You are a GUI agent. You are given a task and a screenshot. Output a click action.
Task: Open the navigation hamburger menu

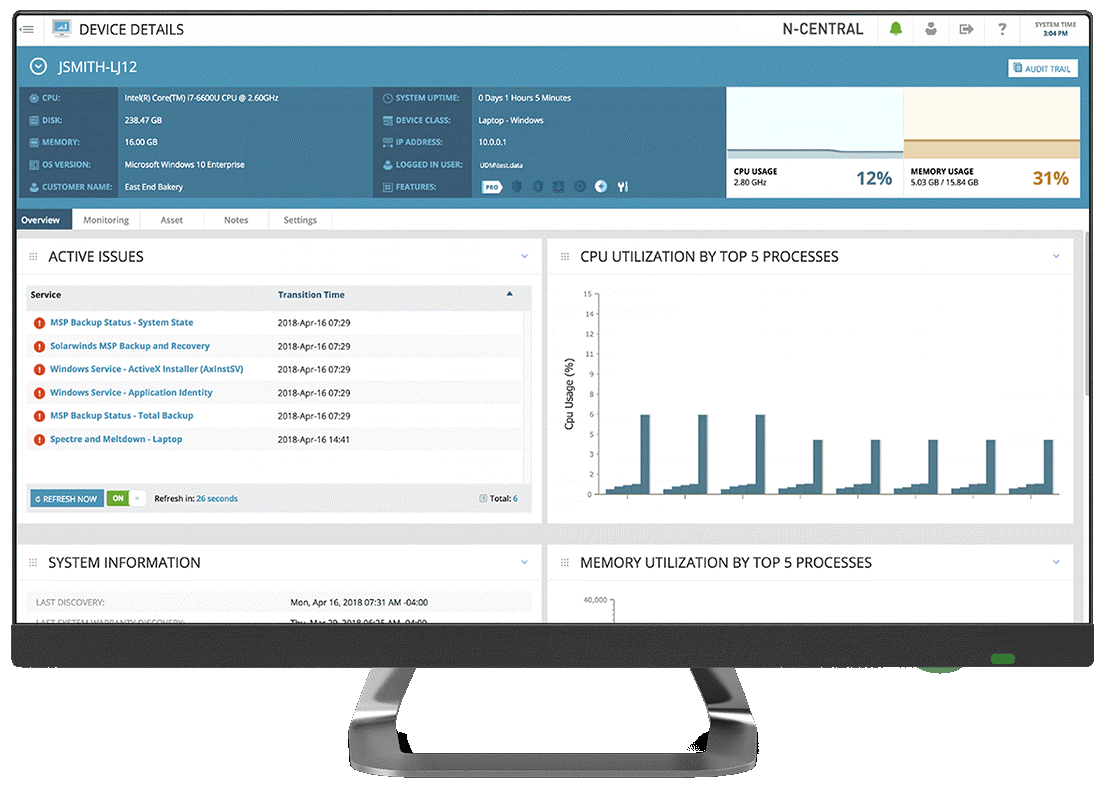(x=26, y=28)
